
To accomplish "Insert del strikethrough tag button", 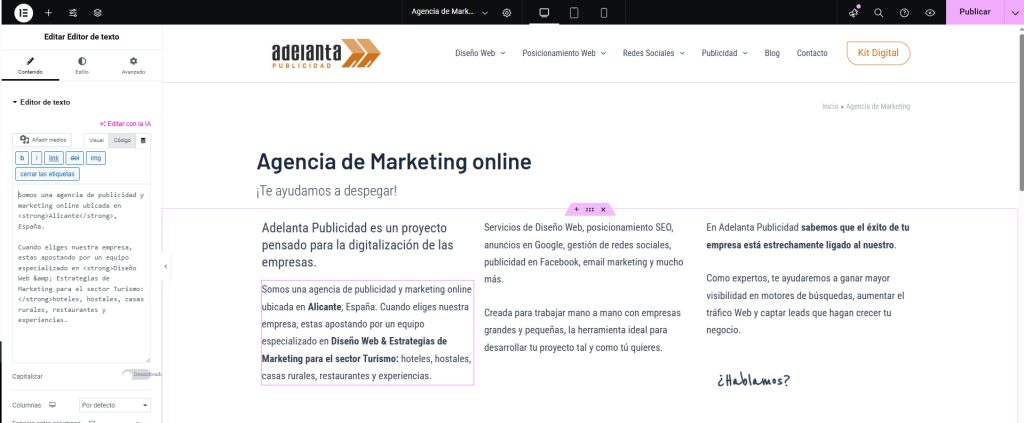I will (74, 158).
